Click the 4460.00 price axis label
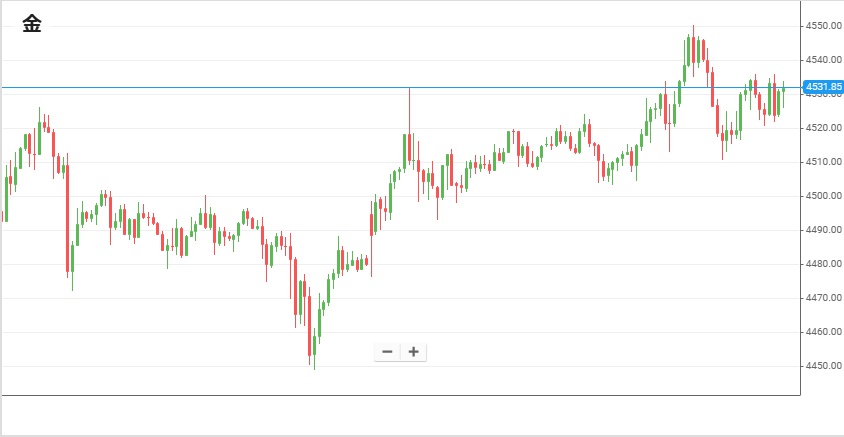 point(823,331)
